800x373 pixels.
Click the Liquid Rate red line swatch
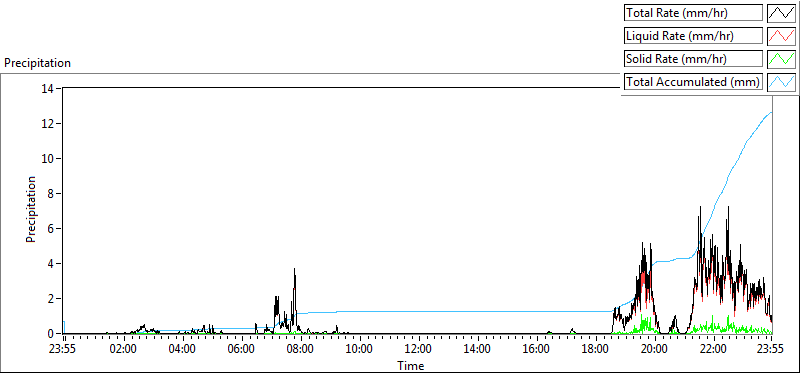click(x=782, y=36)
